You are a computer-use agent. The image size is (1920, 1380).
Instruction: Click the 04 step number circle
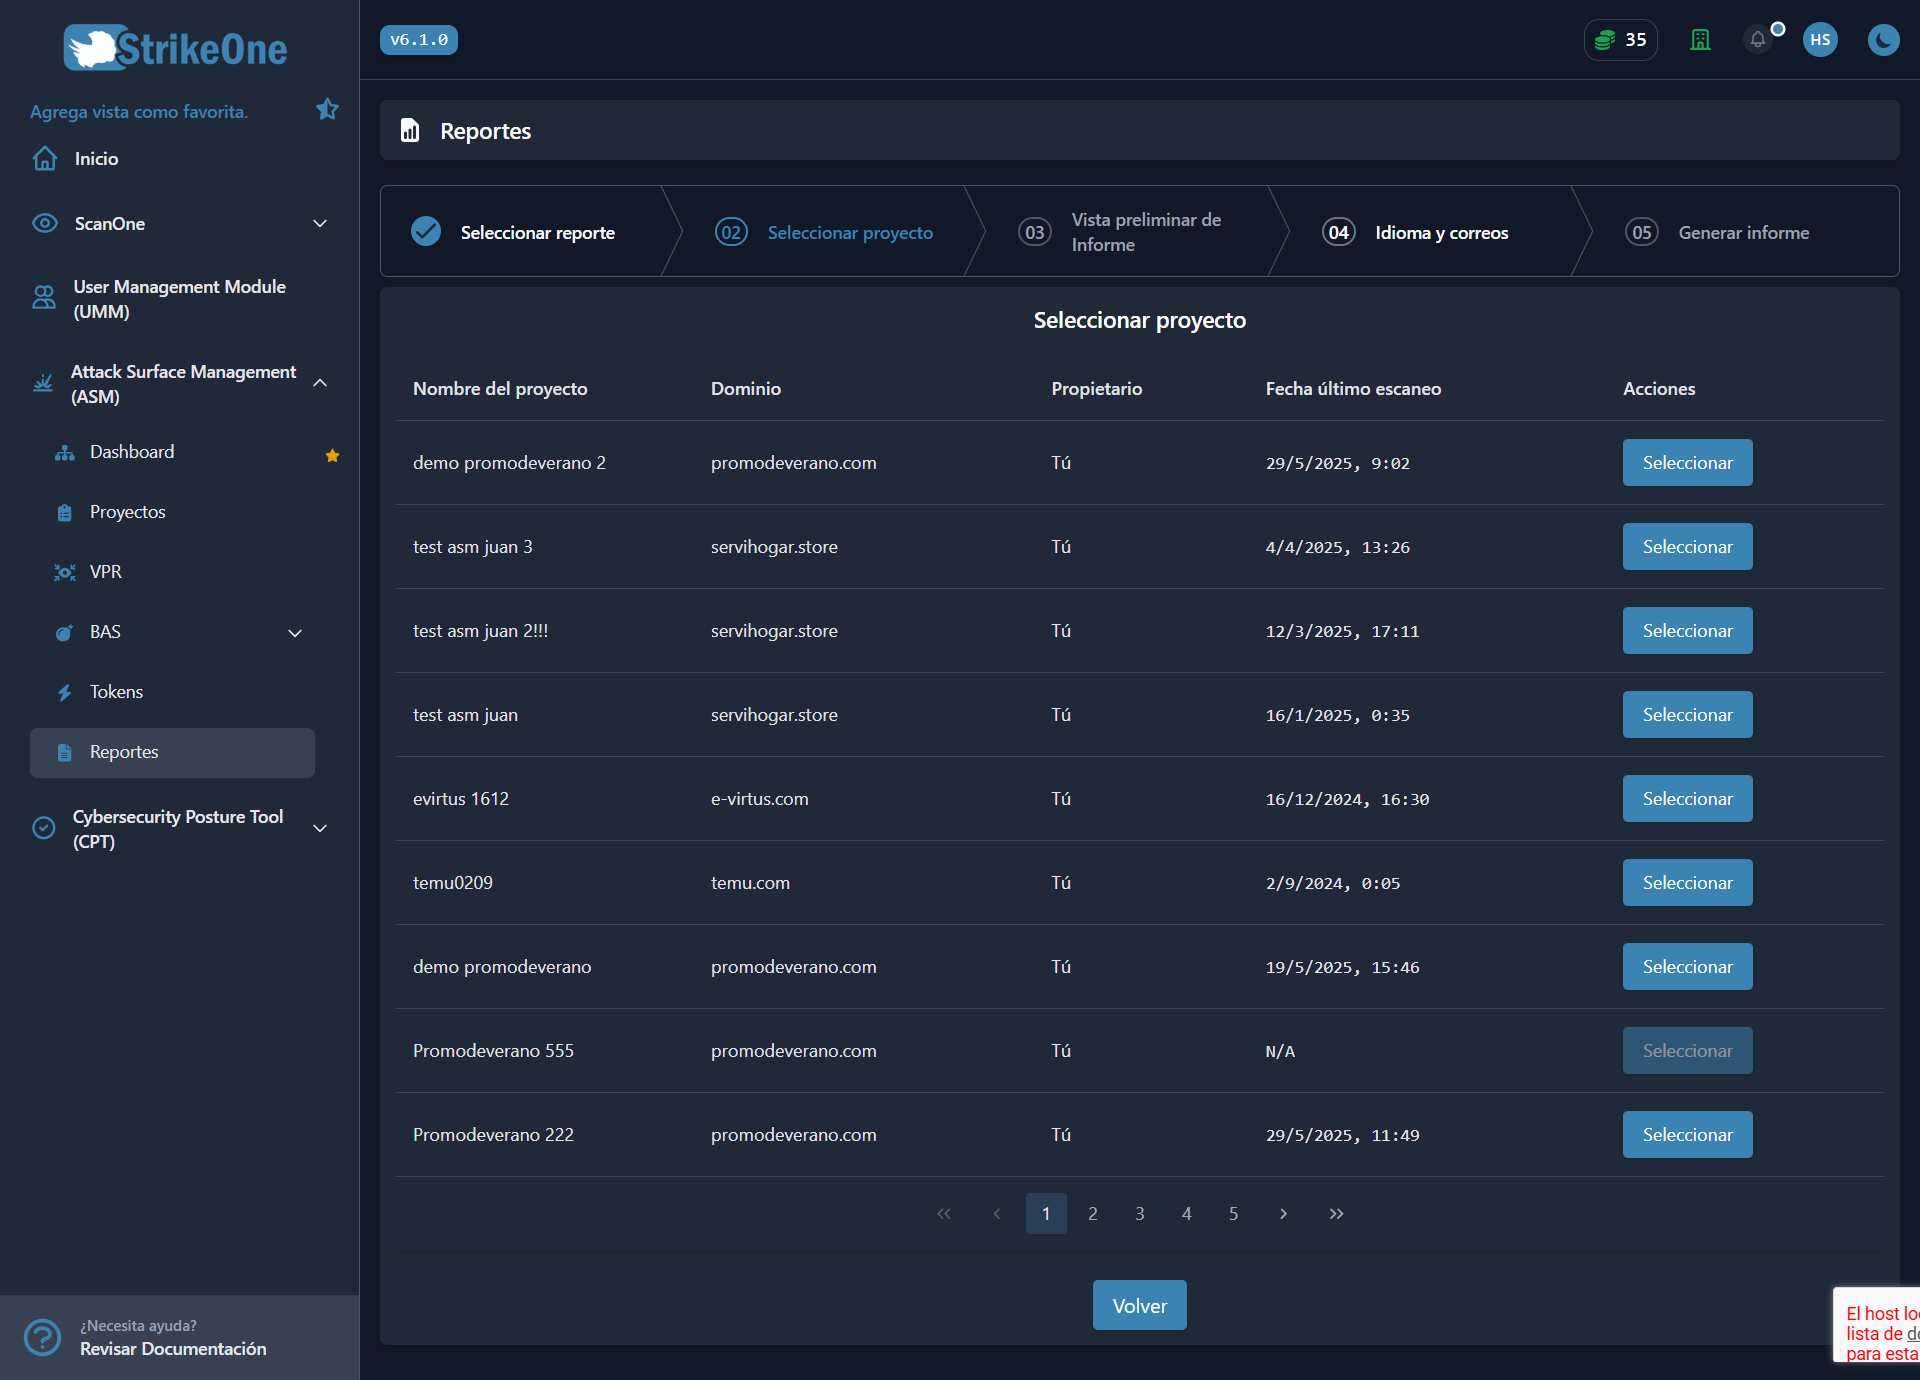(1339, 232)
